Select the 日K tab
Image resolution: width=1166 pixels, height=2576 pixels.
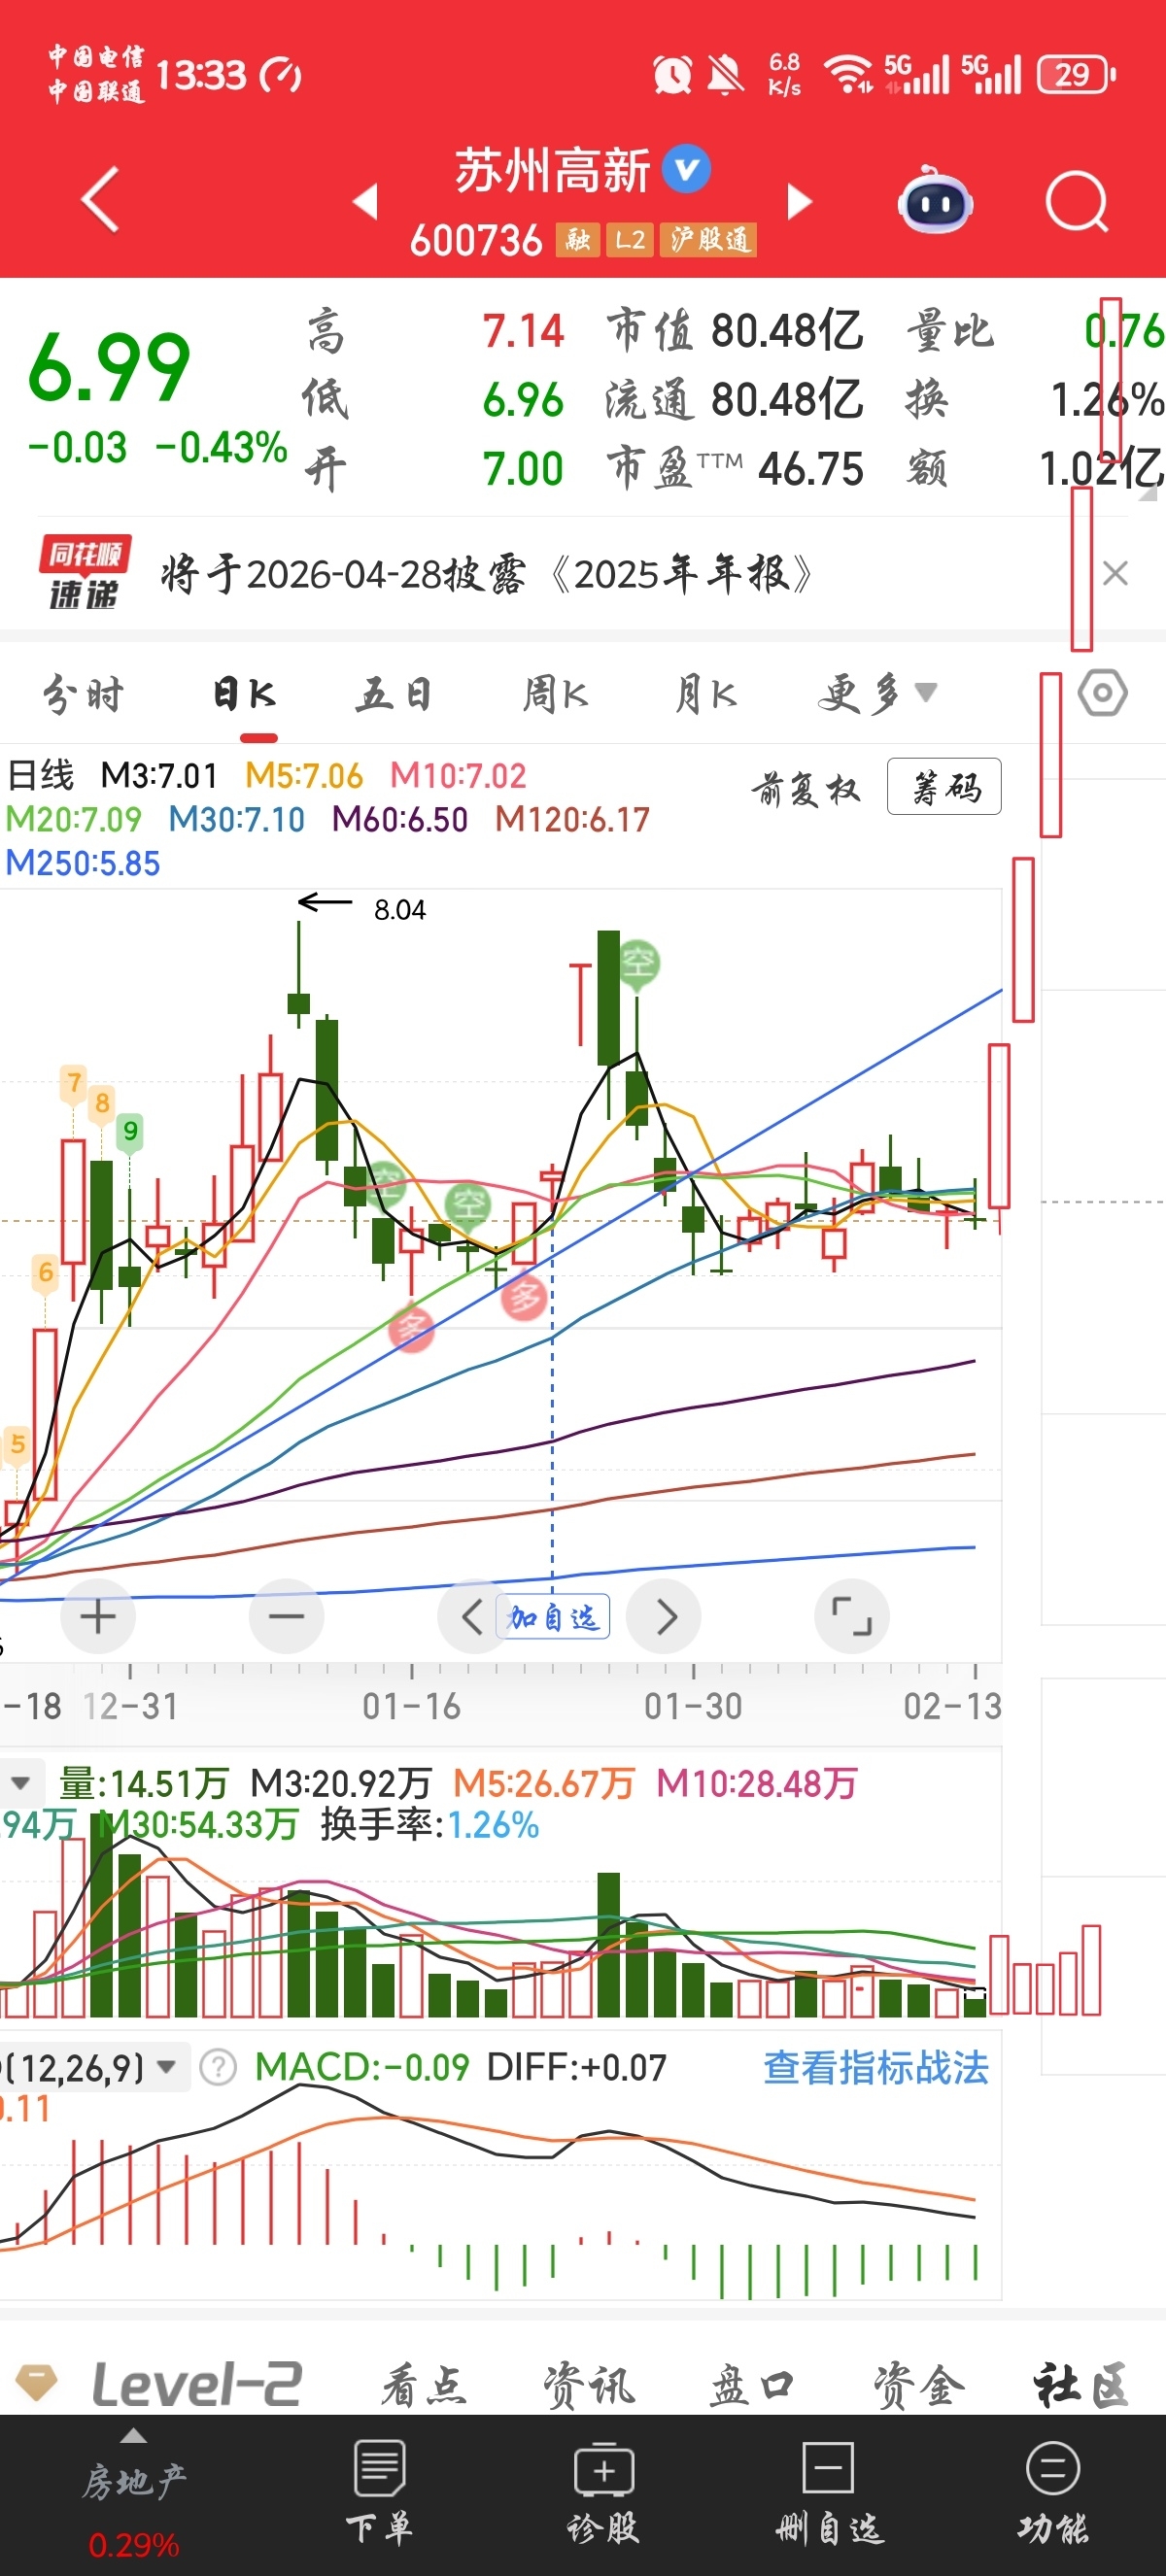pyautogui.click(x=245, y=693)
